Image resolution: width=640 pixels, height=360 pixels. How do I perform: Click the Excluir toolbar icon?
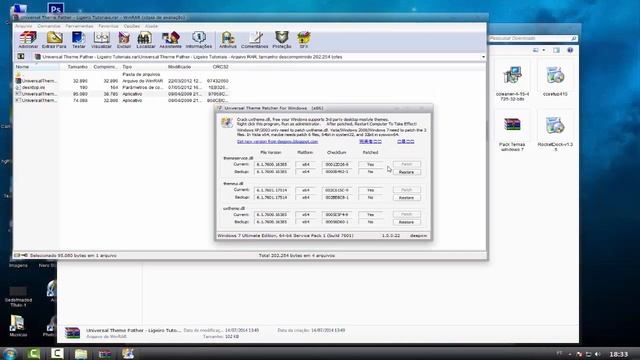click(124, 40)
